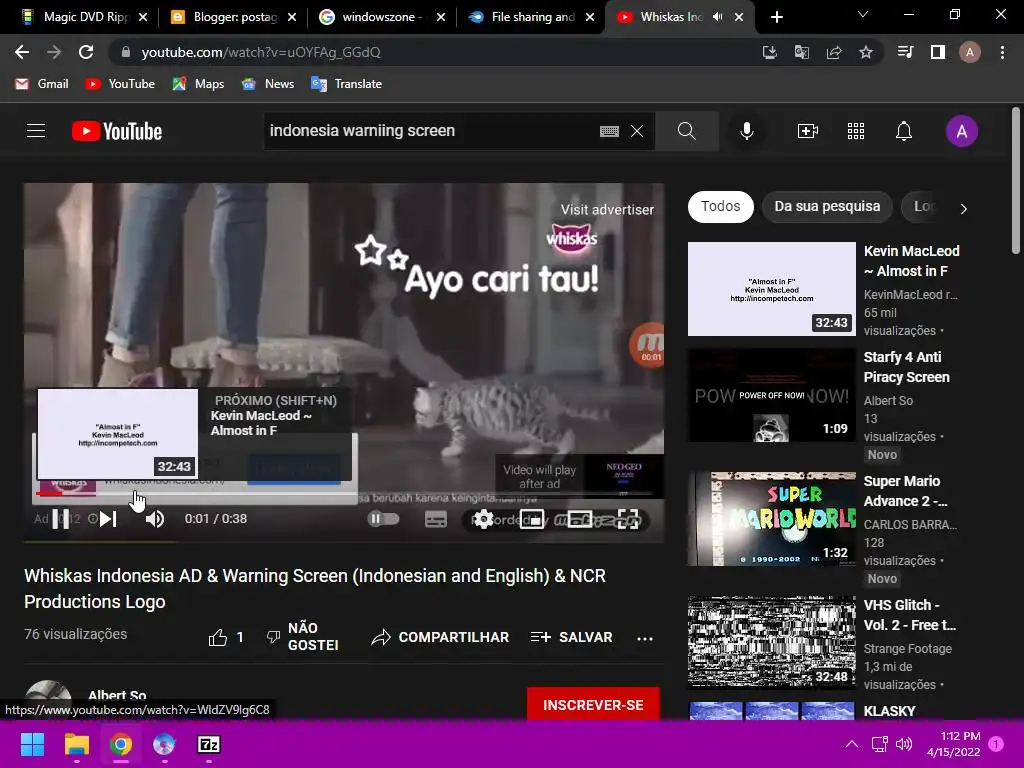Viewport: 1024px width, 768px height.
Task: Enter full screen video mode
Action: coord(628,519)
